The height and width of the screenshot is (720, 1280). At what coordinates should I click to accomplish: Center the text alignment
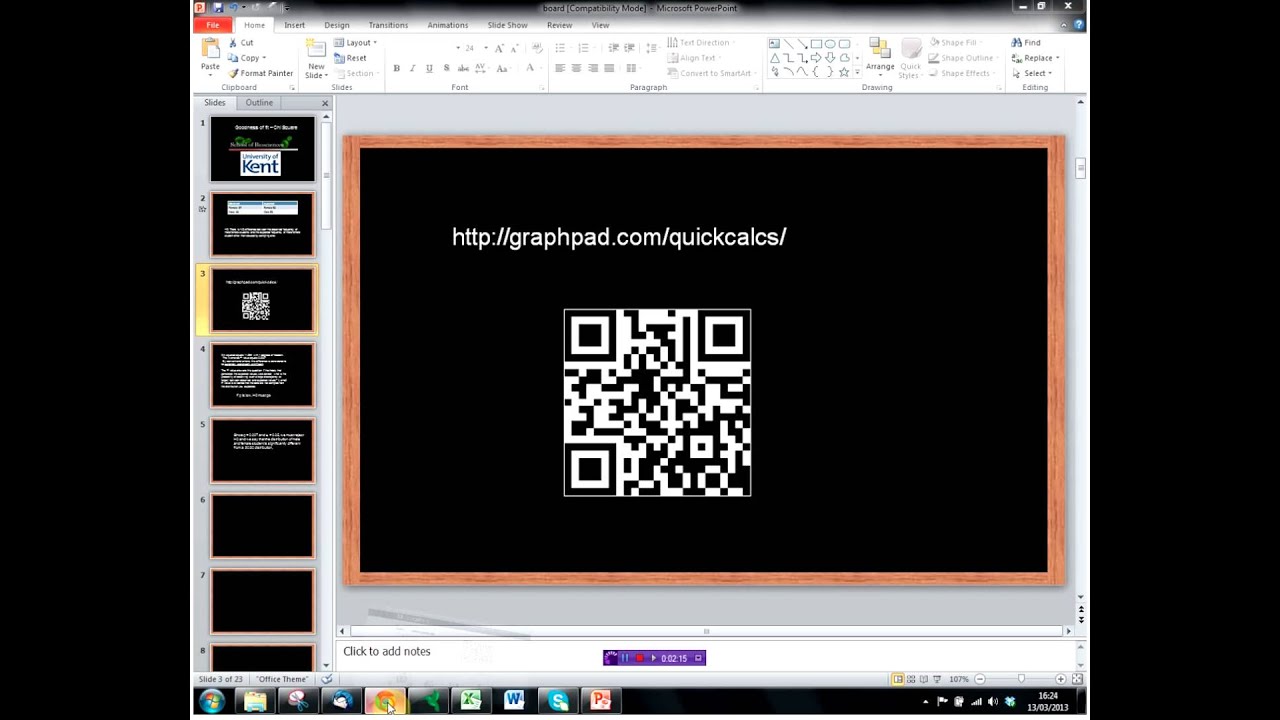(x=576, y=68)
